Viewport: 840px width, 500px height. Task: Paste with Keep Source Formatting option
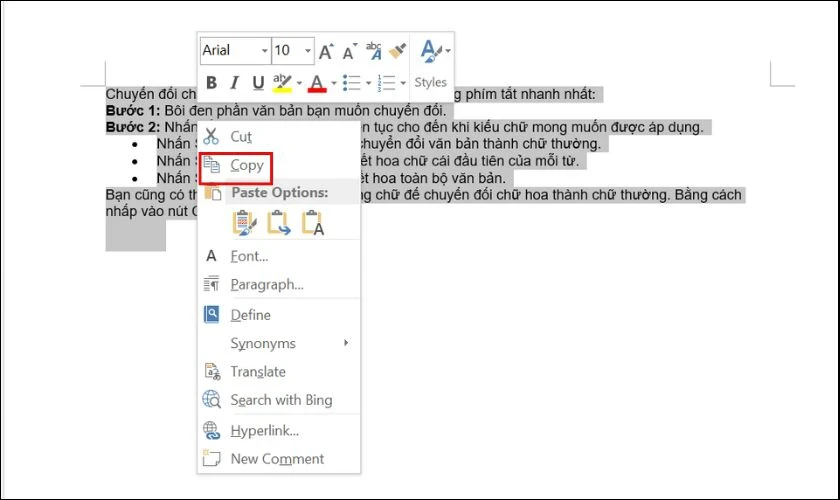click(x=244, y=223)
